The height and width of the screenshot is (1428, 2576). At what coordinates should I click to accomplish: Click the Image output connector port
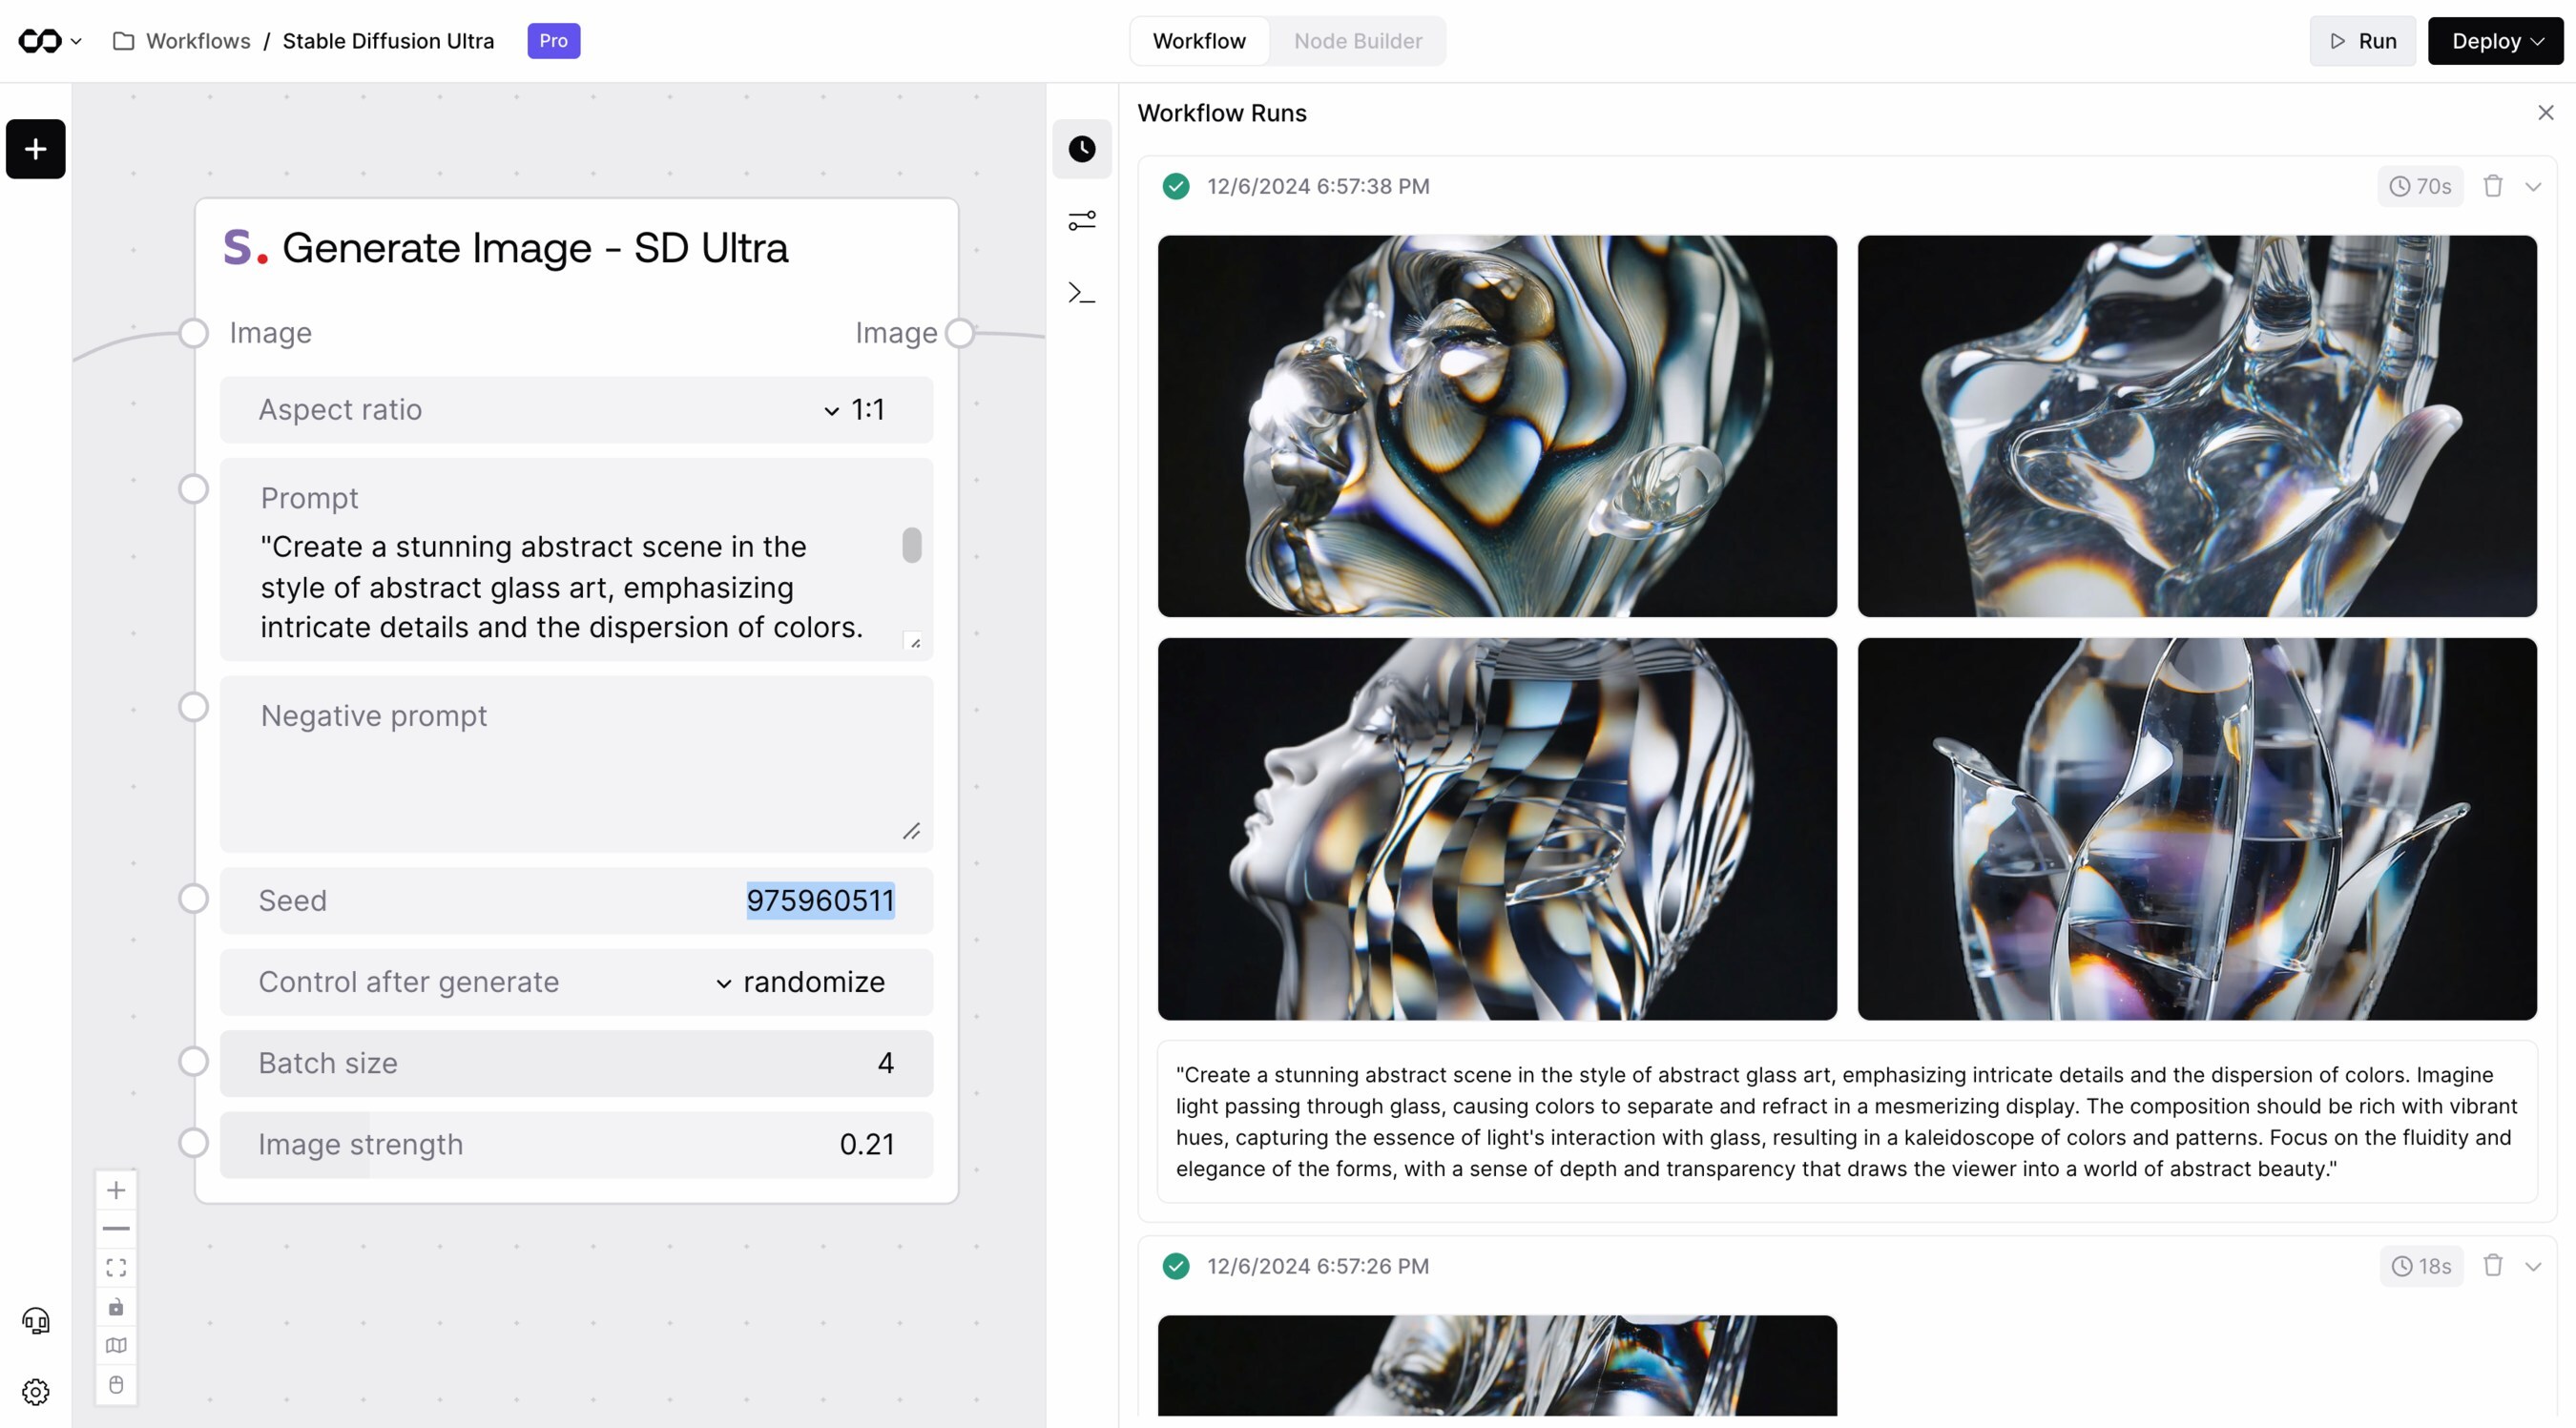960,333
